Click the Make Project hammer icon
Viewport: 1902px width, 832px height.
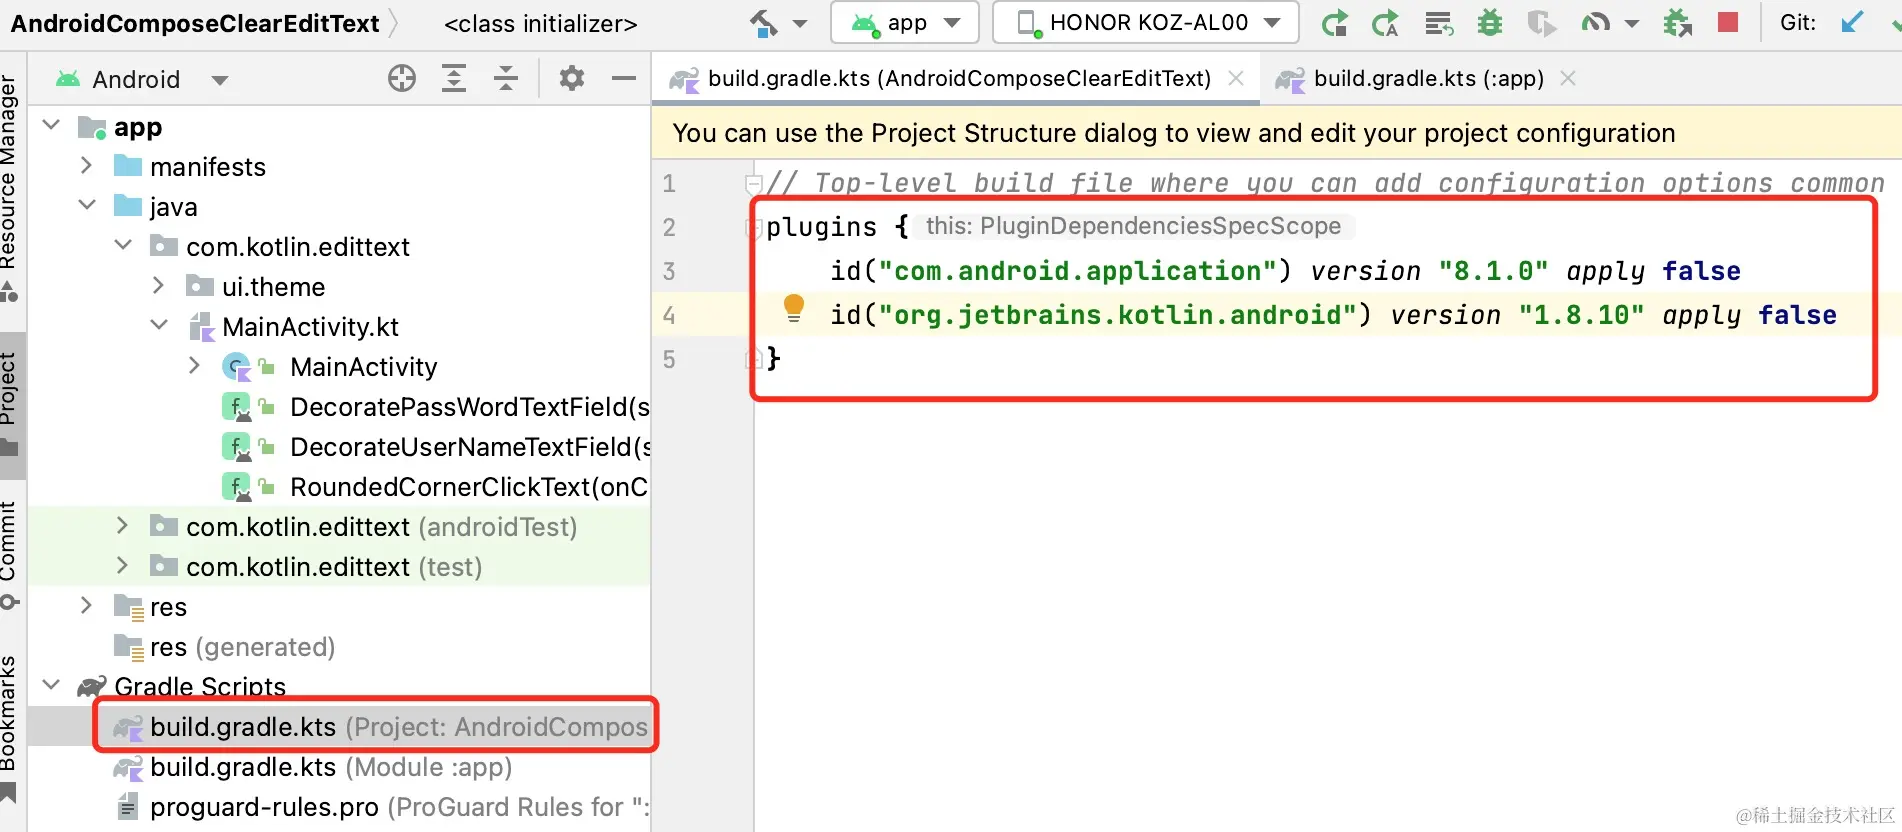coord(764,23)
